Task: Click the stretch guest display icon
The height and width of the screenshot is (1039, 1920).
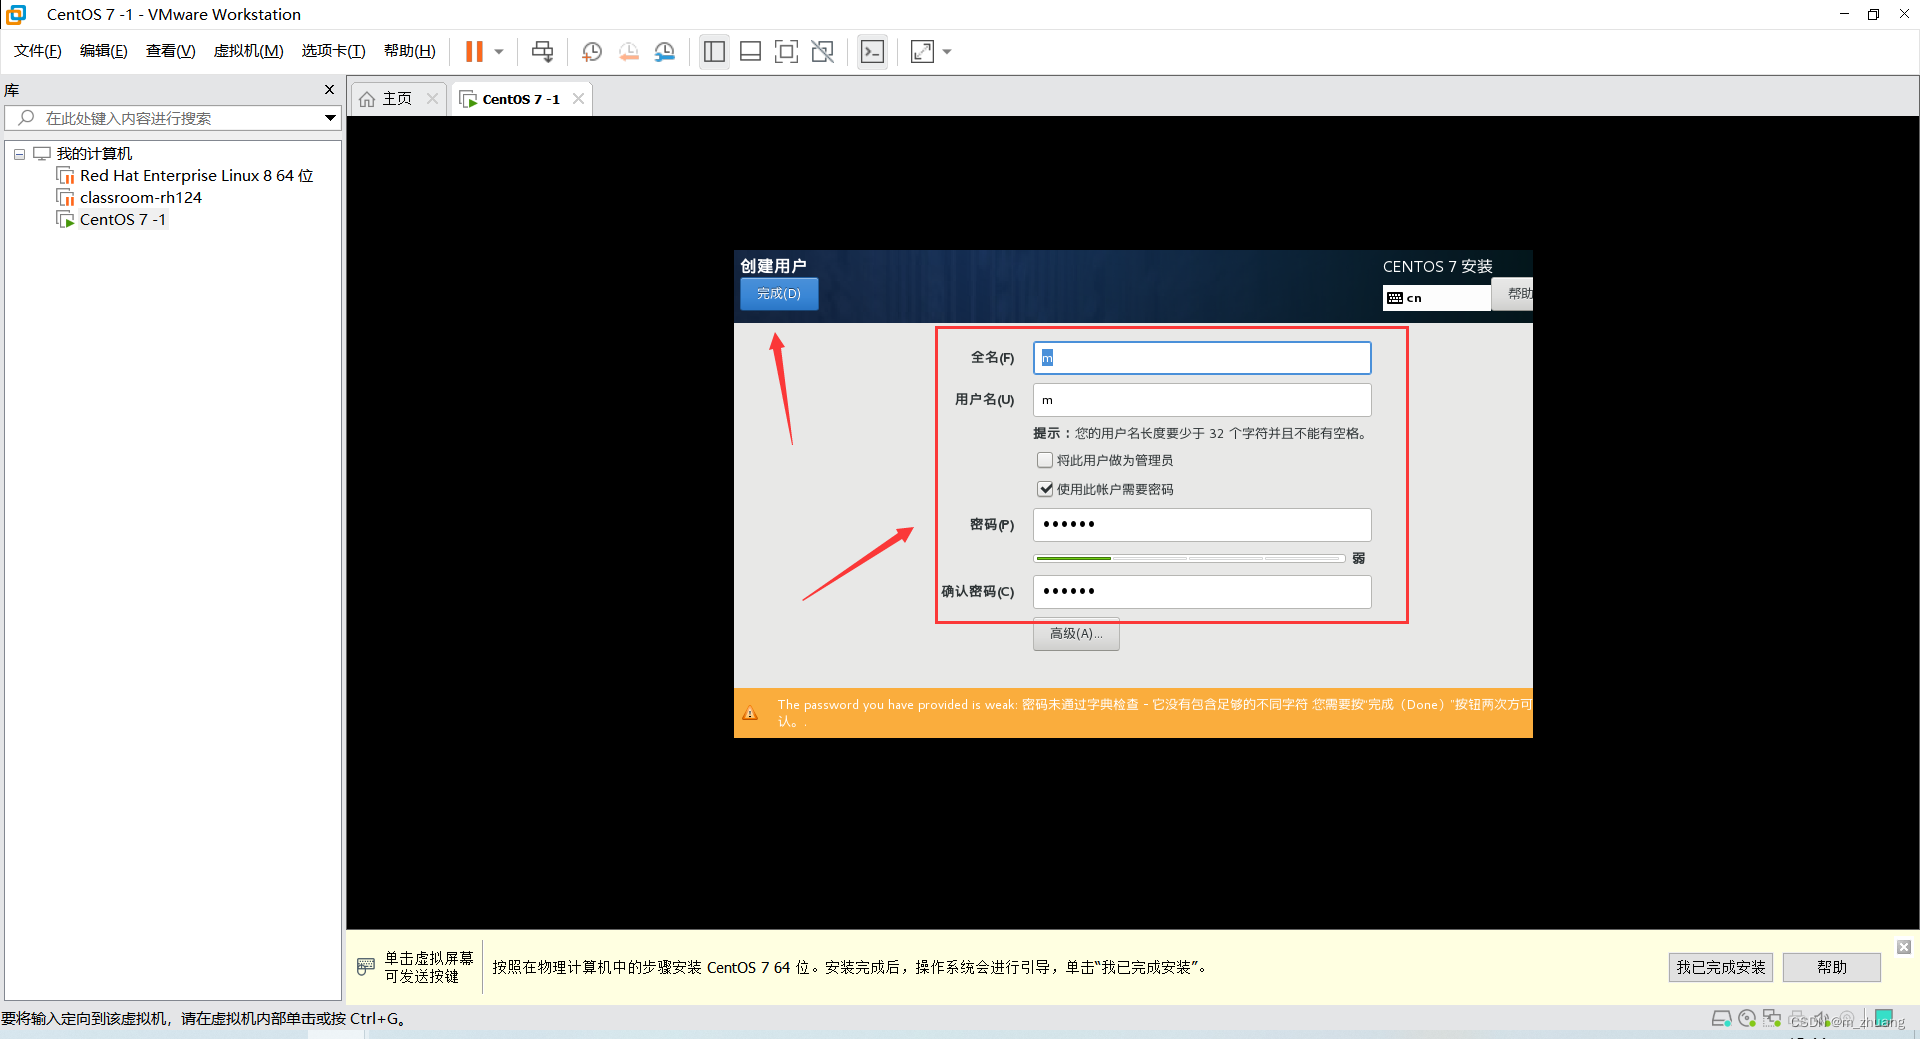Action: [x=922, y=51]
